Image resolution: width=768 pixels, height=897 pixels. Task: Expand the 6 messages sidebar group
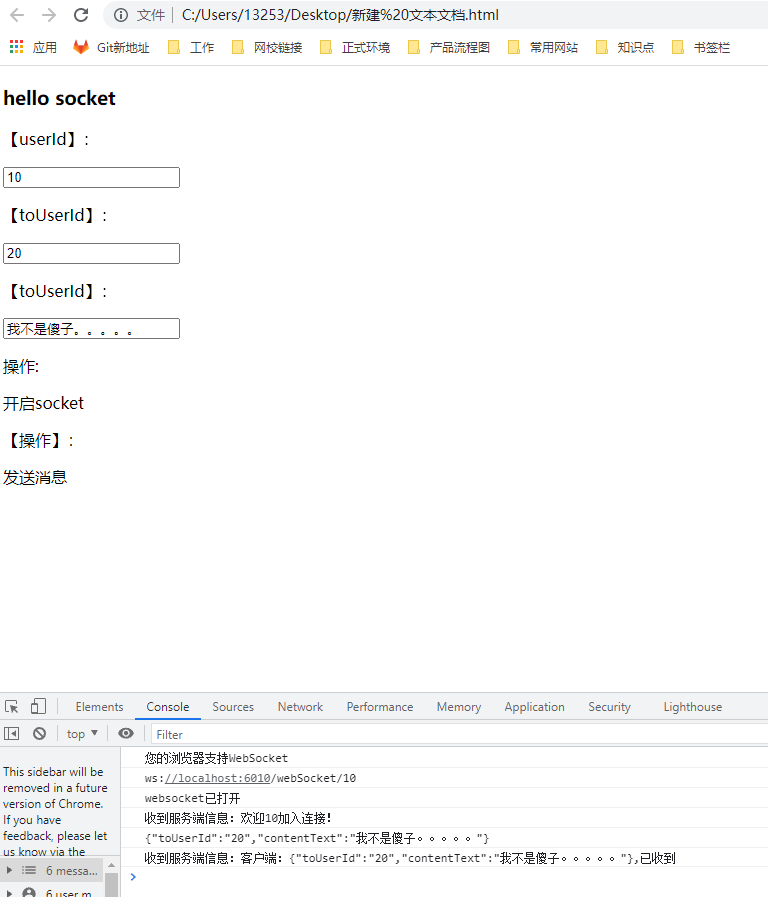tap(53, 871)
